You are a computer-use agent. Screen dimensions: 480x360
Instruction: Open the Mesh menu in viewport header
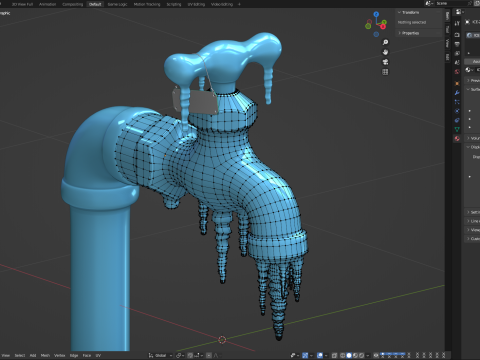45,356
